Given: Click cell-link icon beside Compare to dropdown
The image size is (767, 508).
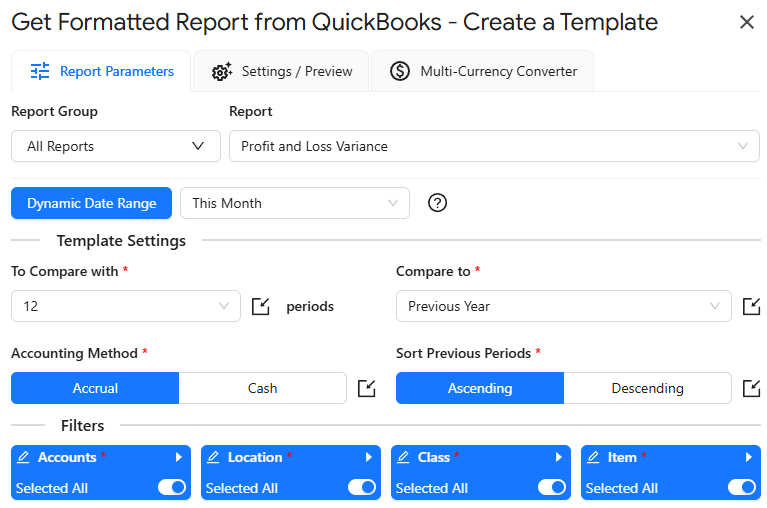Looking at the screenshot, I should point(751,307).
